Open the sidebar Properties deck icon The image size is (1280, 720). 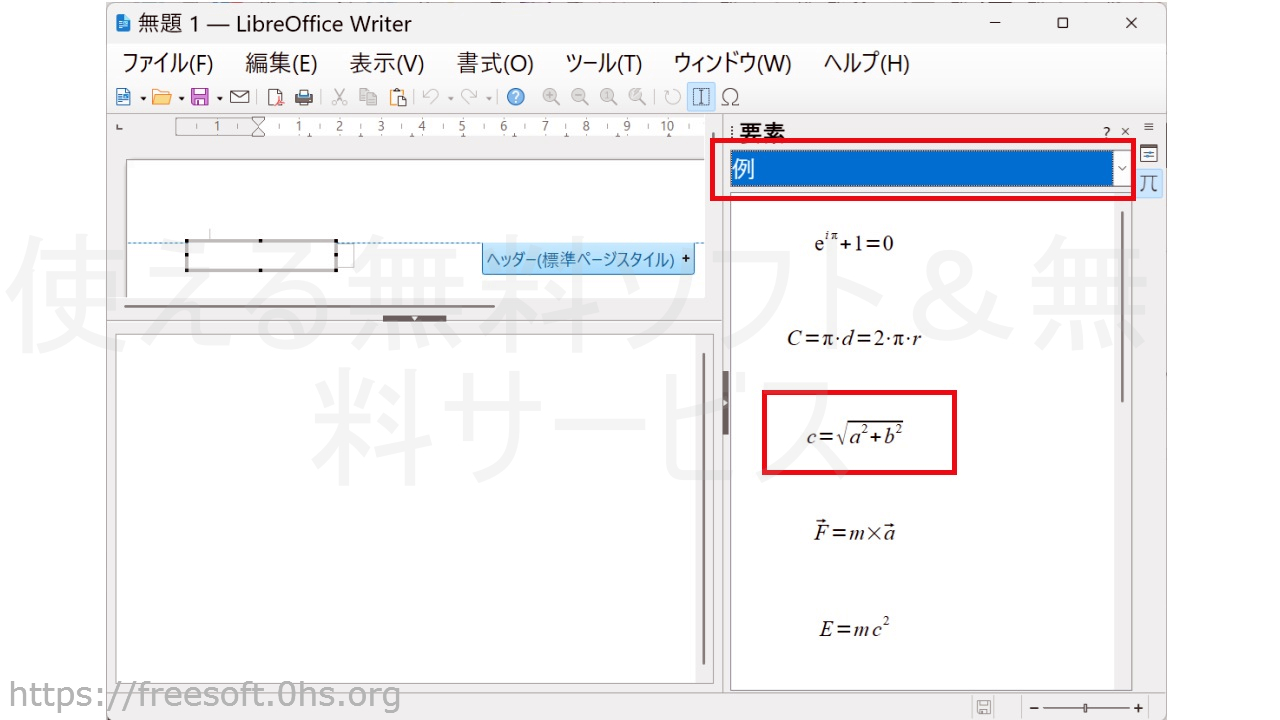pyautogui.click(x=1149, y=154)
